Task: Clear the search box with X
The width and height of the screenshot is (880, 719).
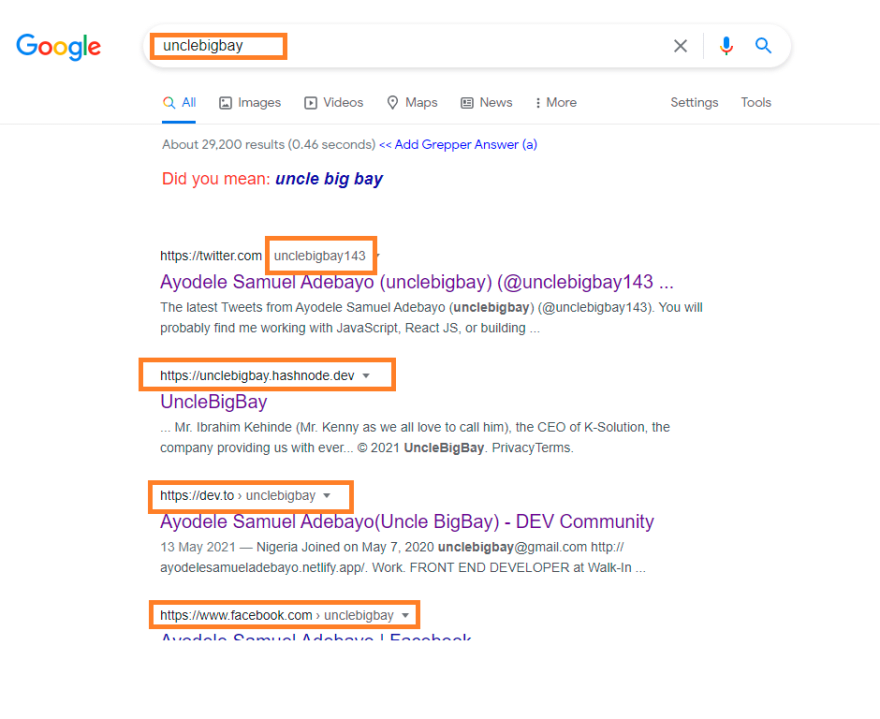Action: pyautogui.click(x=680, y=46)
